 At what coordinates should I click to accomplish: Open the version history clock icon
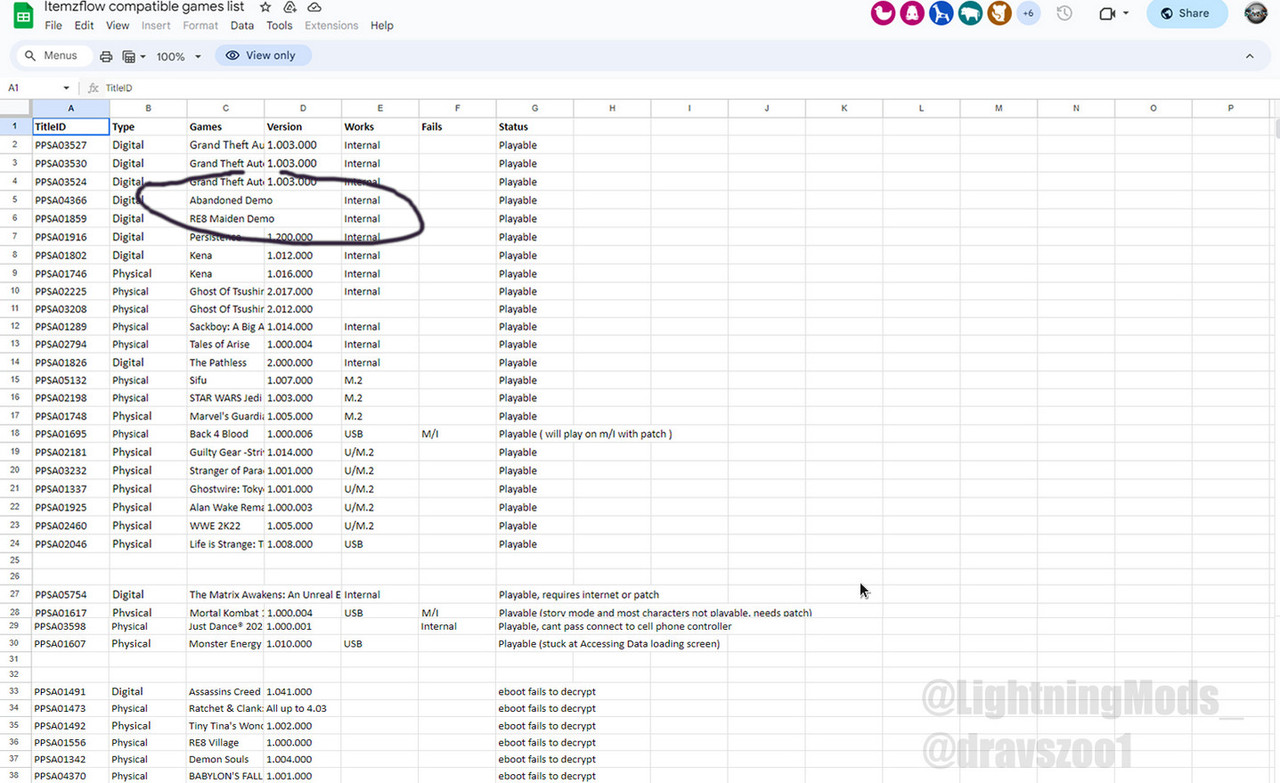(x=1064, y=14)
